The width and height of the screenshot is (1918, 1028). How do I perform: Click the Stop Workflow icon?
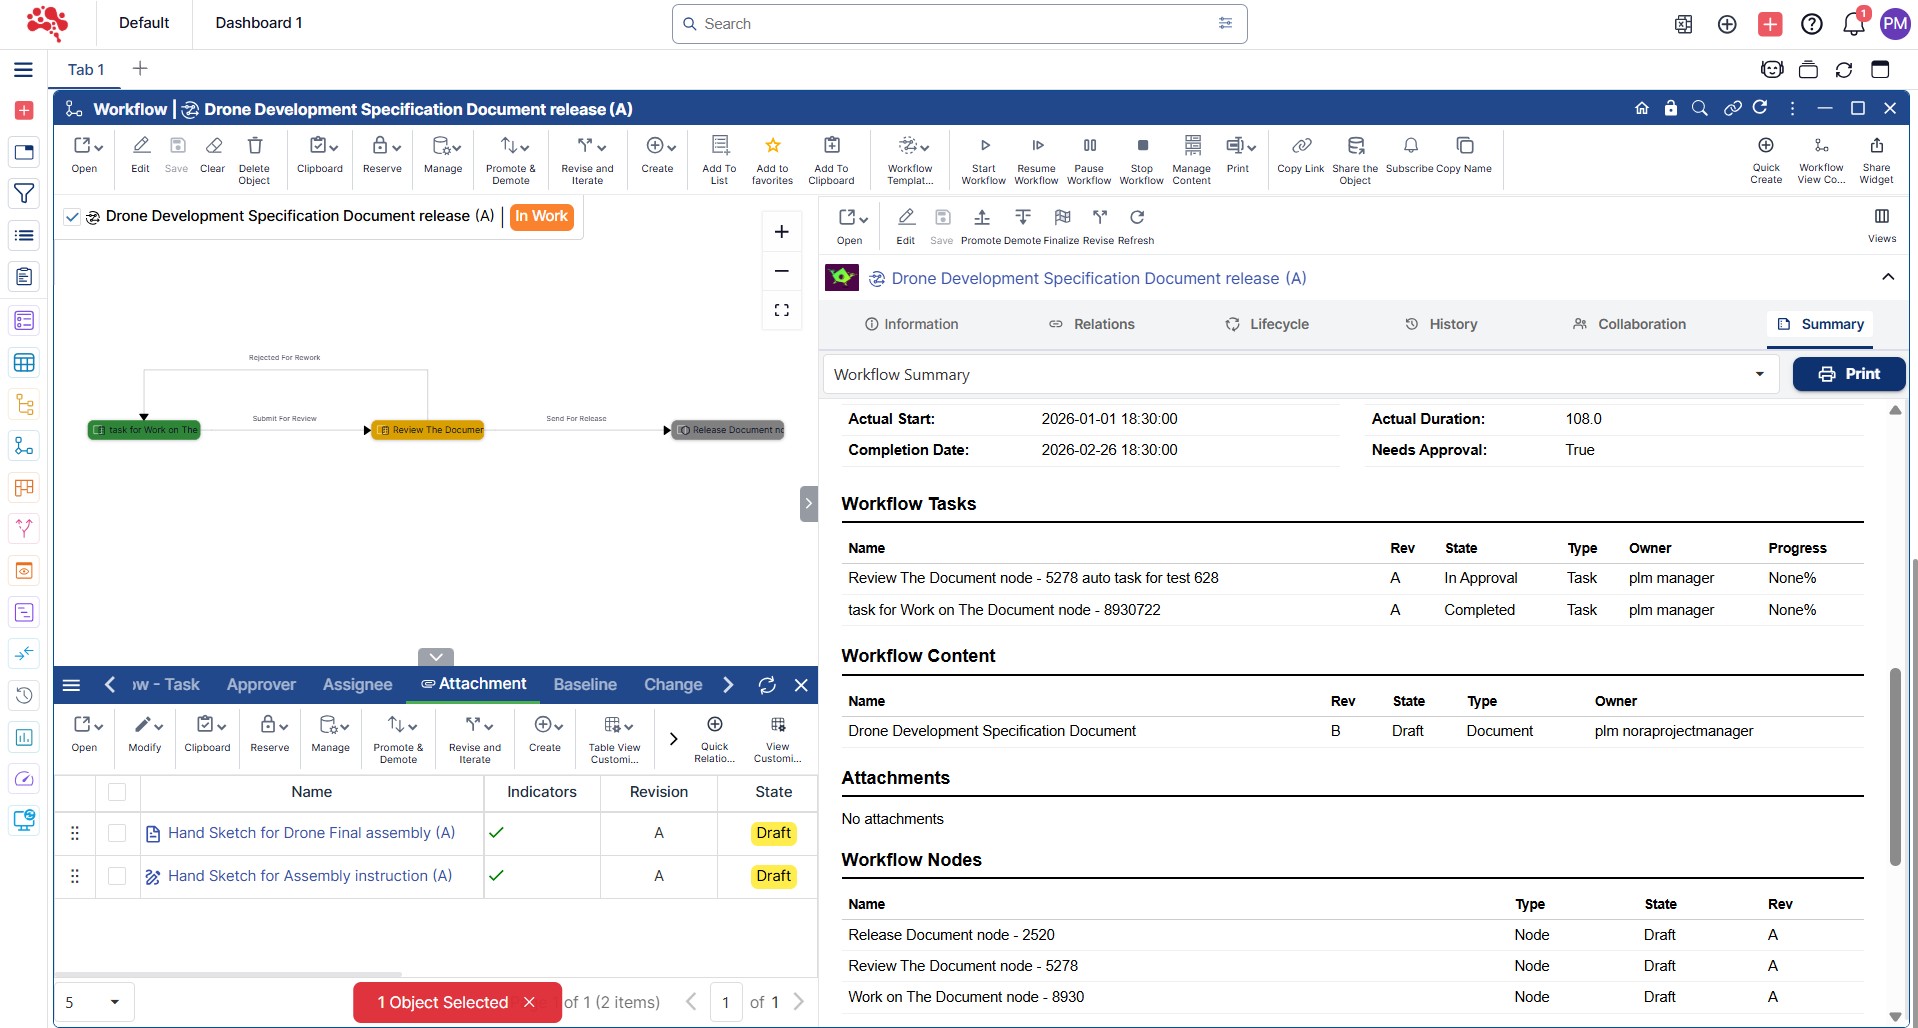(1142, 147)
